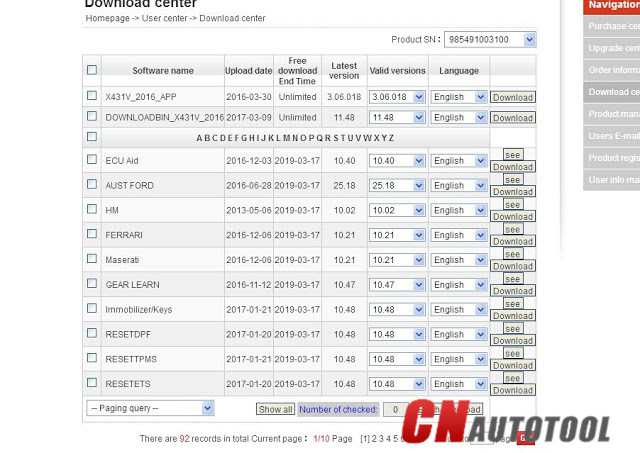Click the Upload date column header
The width and height of the screenshot is (640, 453).
[249, 71]
